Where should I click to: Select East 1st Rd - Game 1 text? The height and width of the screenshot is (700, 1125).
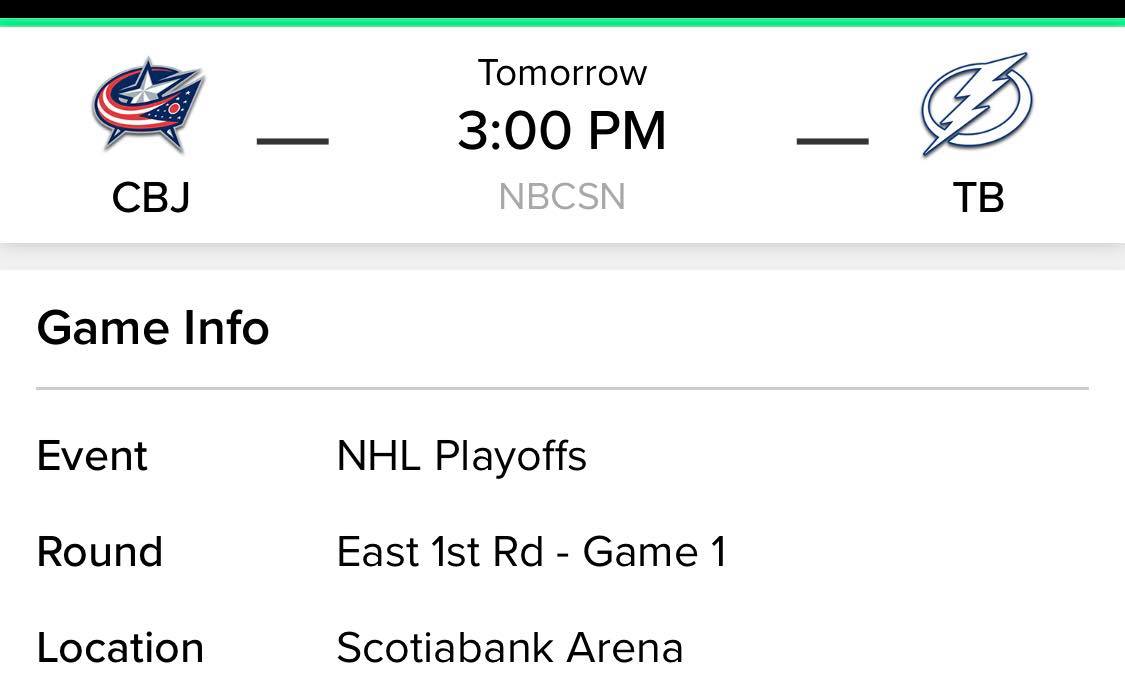532,552
